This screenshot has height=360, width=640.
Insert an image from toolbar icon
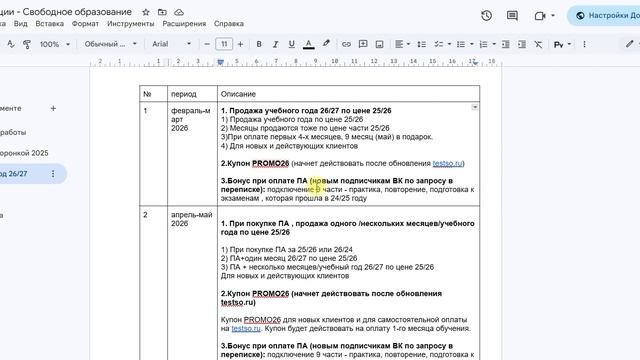point(380,44)
